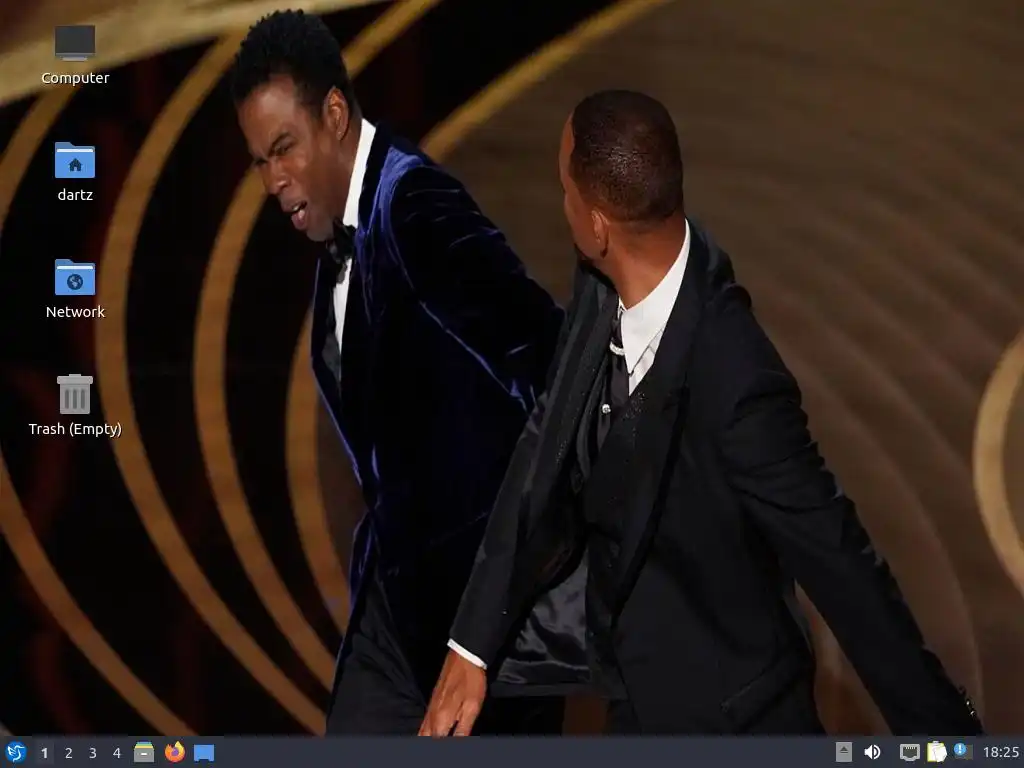Screen dimensions: 1024x768
Task: Open the wired network tray icon
Action: pos(910,752)
